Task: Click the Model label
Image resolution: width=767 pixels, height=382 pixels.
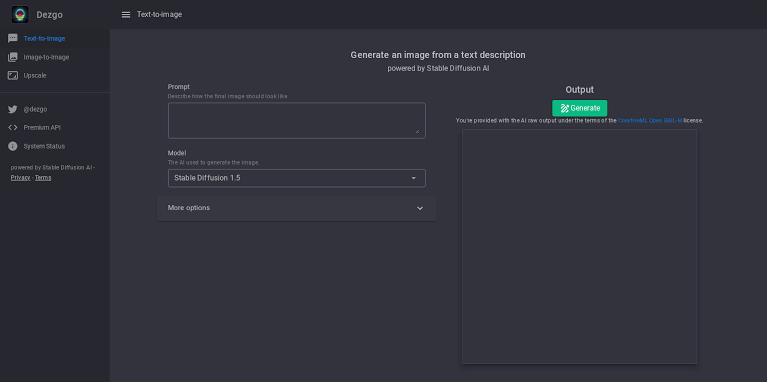Action: click(x=177, y=153)
